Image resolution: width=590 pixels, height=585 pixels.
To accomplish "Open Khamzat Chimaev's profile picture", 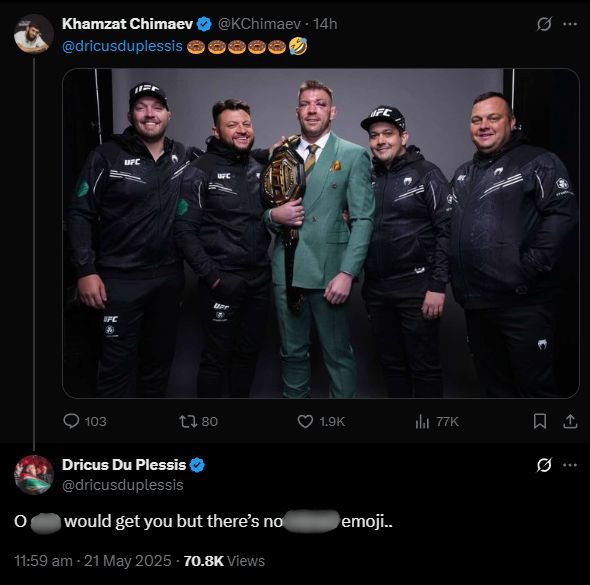I will click(33, 34).
